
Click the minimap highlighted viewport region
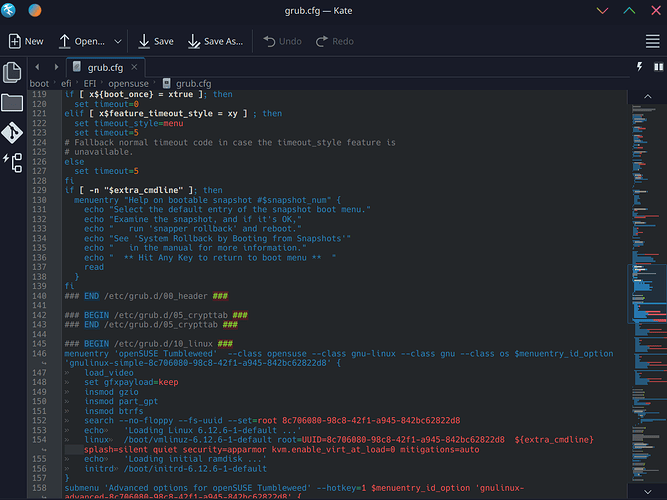point(647,294)
